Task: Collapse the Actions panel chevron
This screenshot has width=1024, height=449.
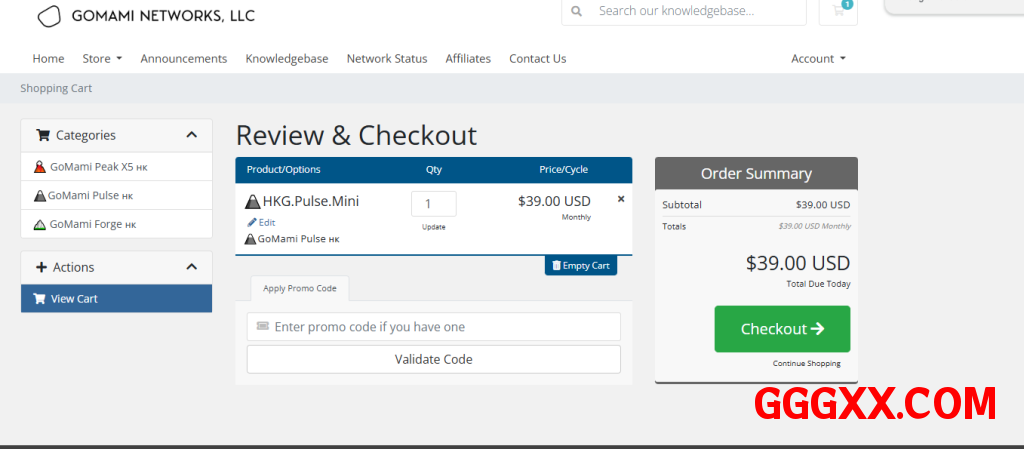Action: (192, 267)
